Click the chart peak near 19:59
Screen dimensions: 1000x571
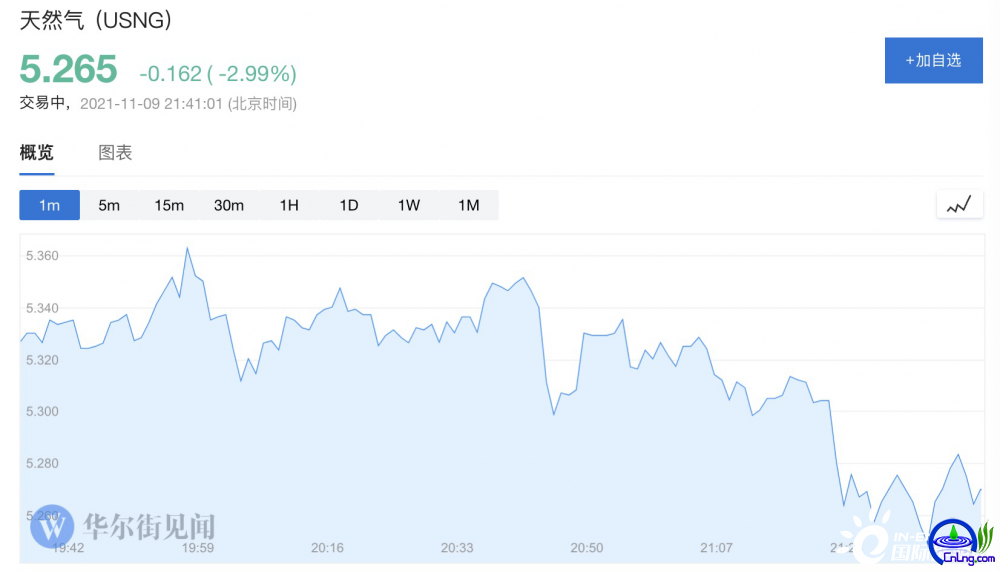pyautogui.click(x=188, y=248)
